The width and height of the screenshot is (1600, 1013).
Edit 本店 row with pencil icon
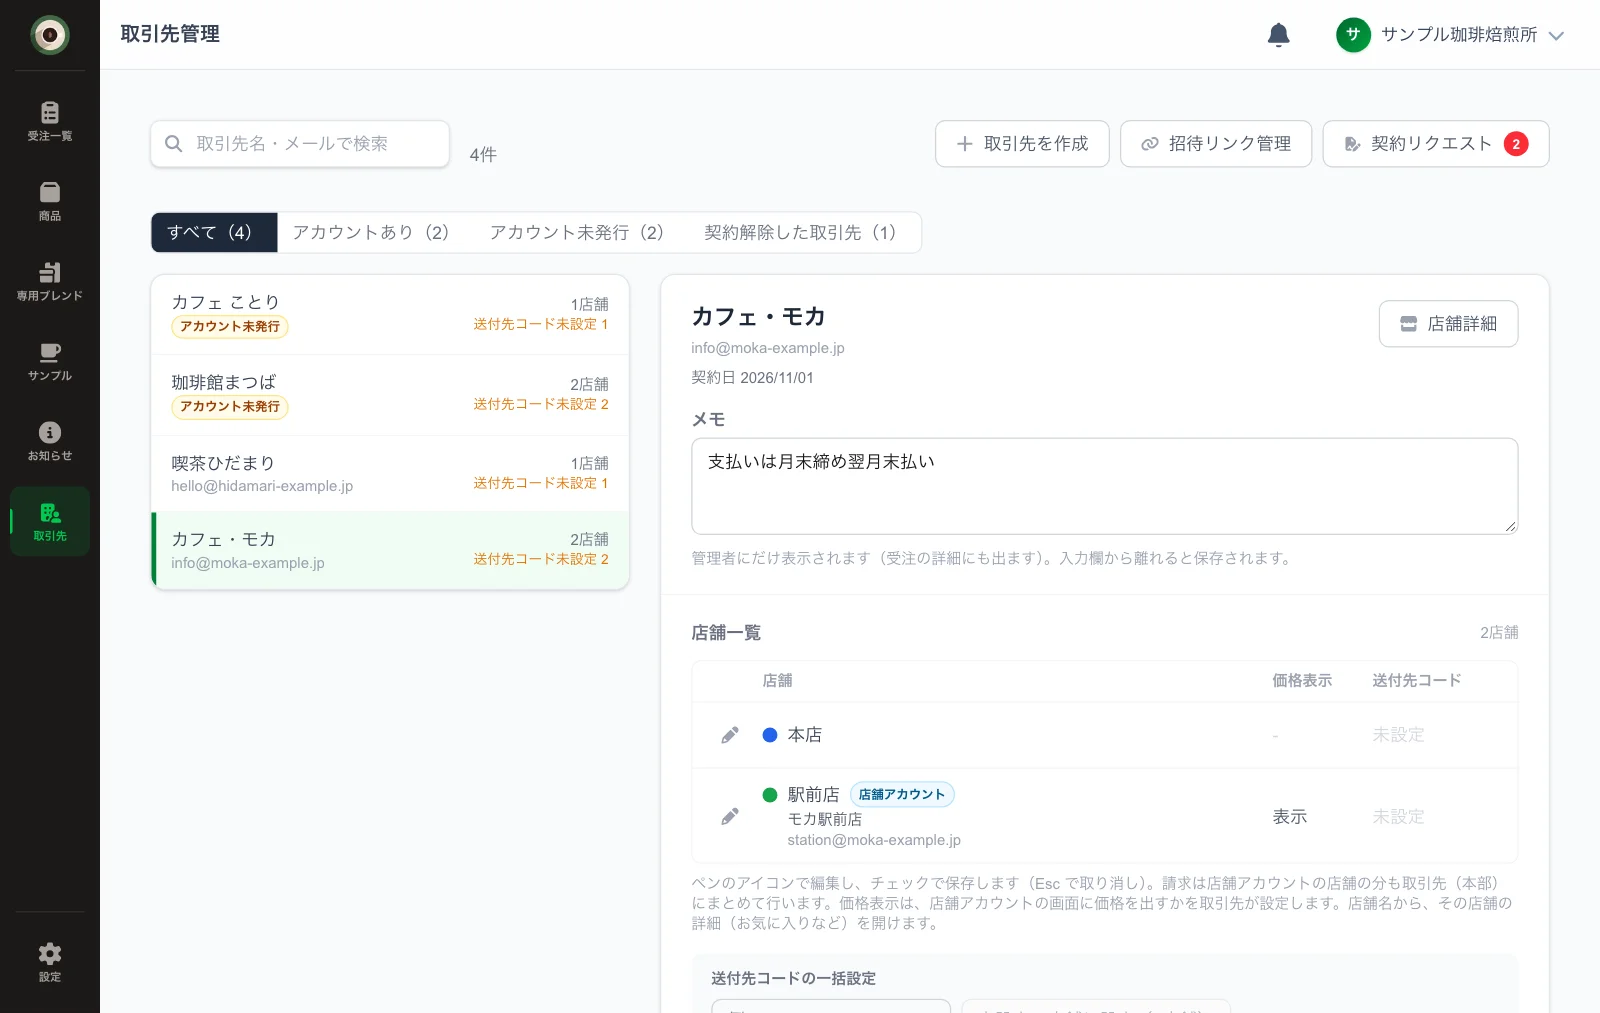(x=730, y=735)
